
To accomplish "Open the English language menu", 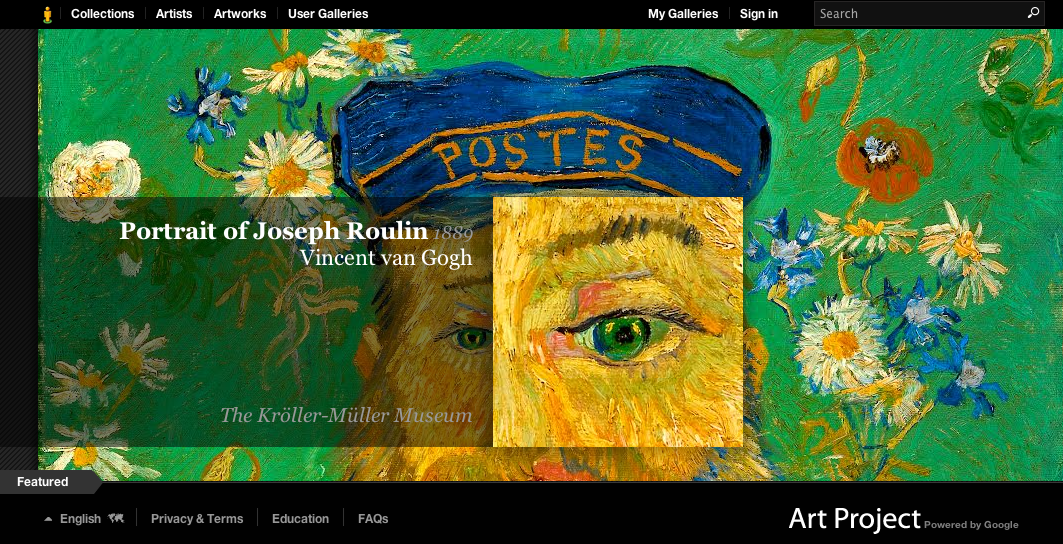I will click(x=81, y=519).
